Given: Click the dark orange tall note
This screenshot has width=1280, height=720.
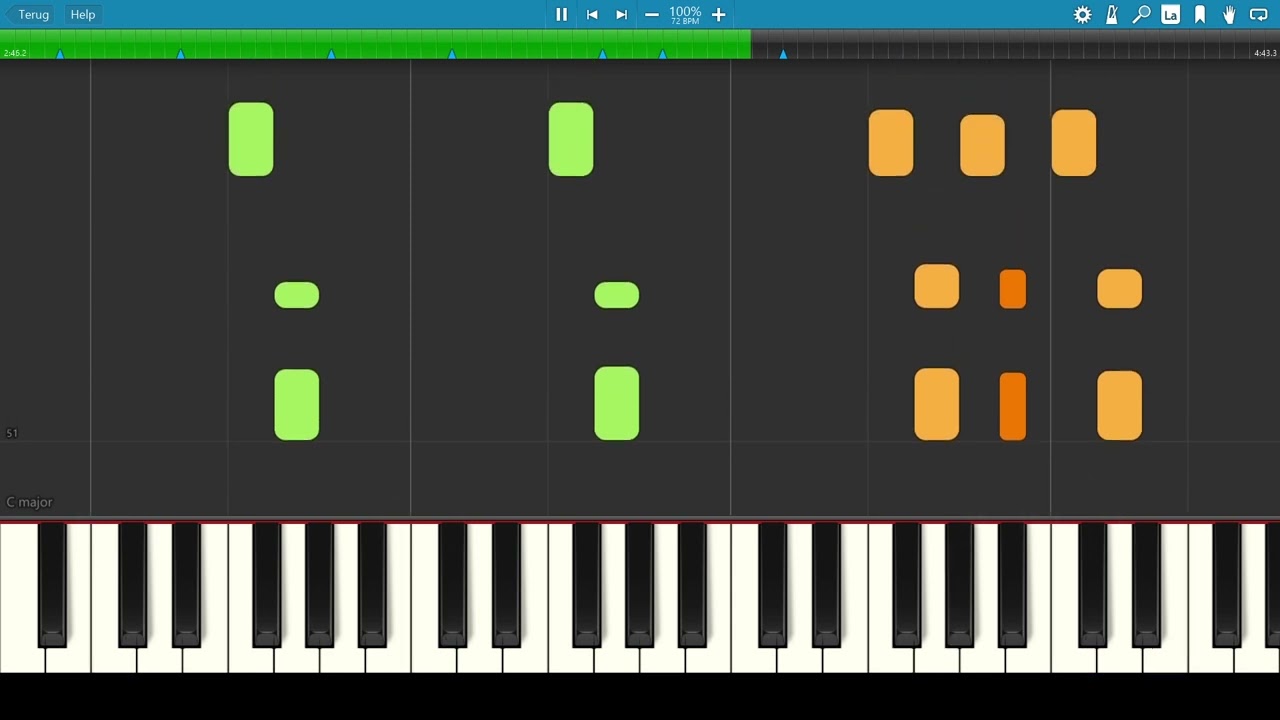Looking at the screenshot, I should point(1013,406).
